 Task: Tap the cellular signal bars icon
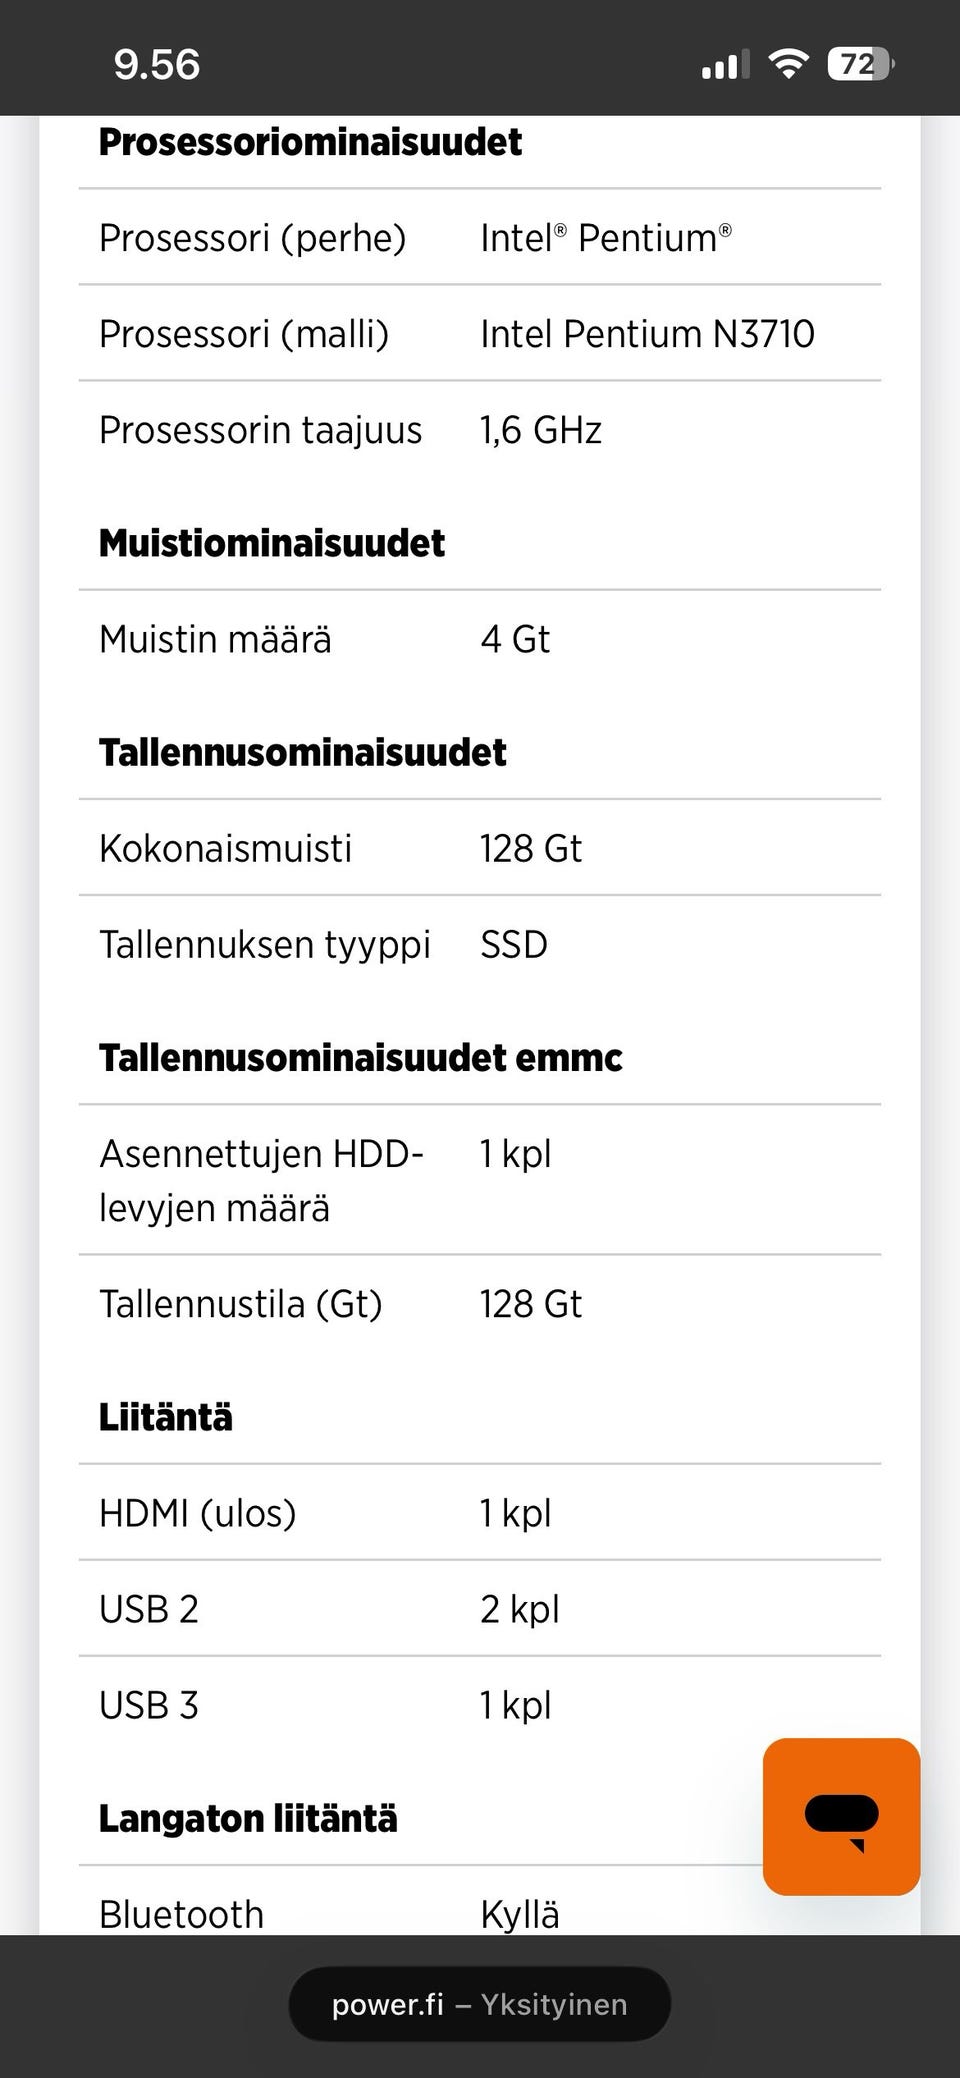(725, 66)
